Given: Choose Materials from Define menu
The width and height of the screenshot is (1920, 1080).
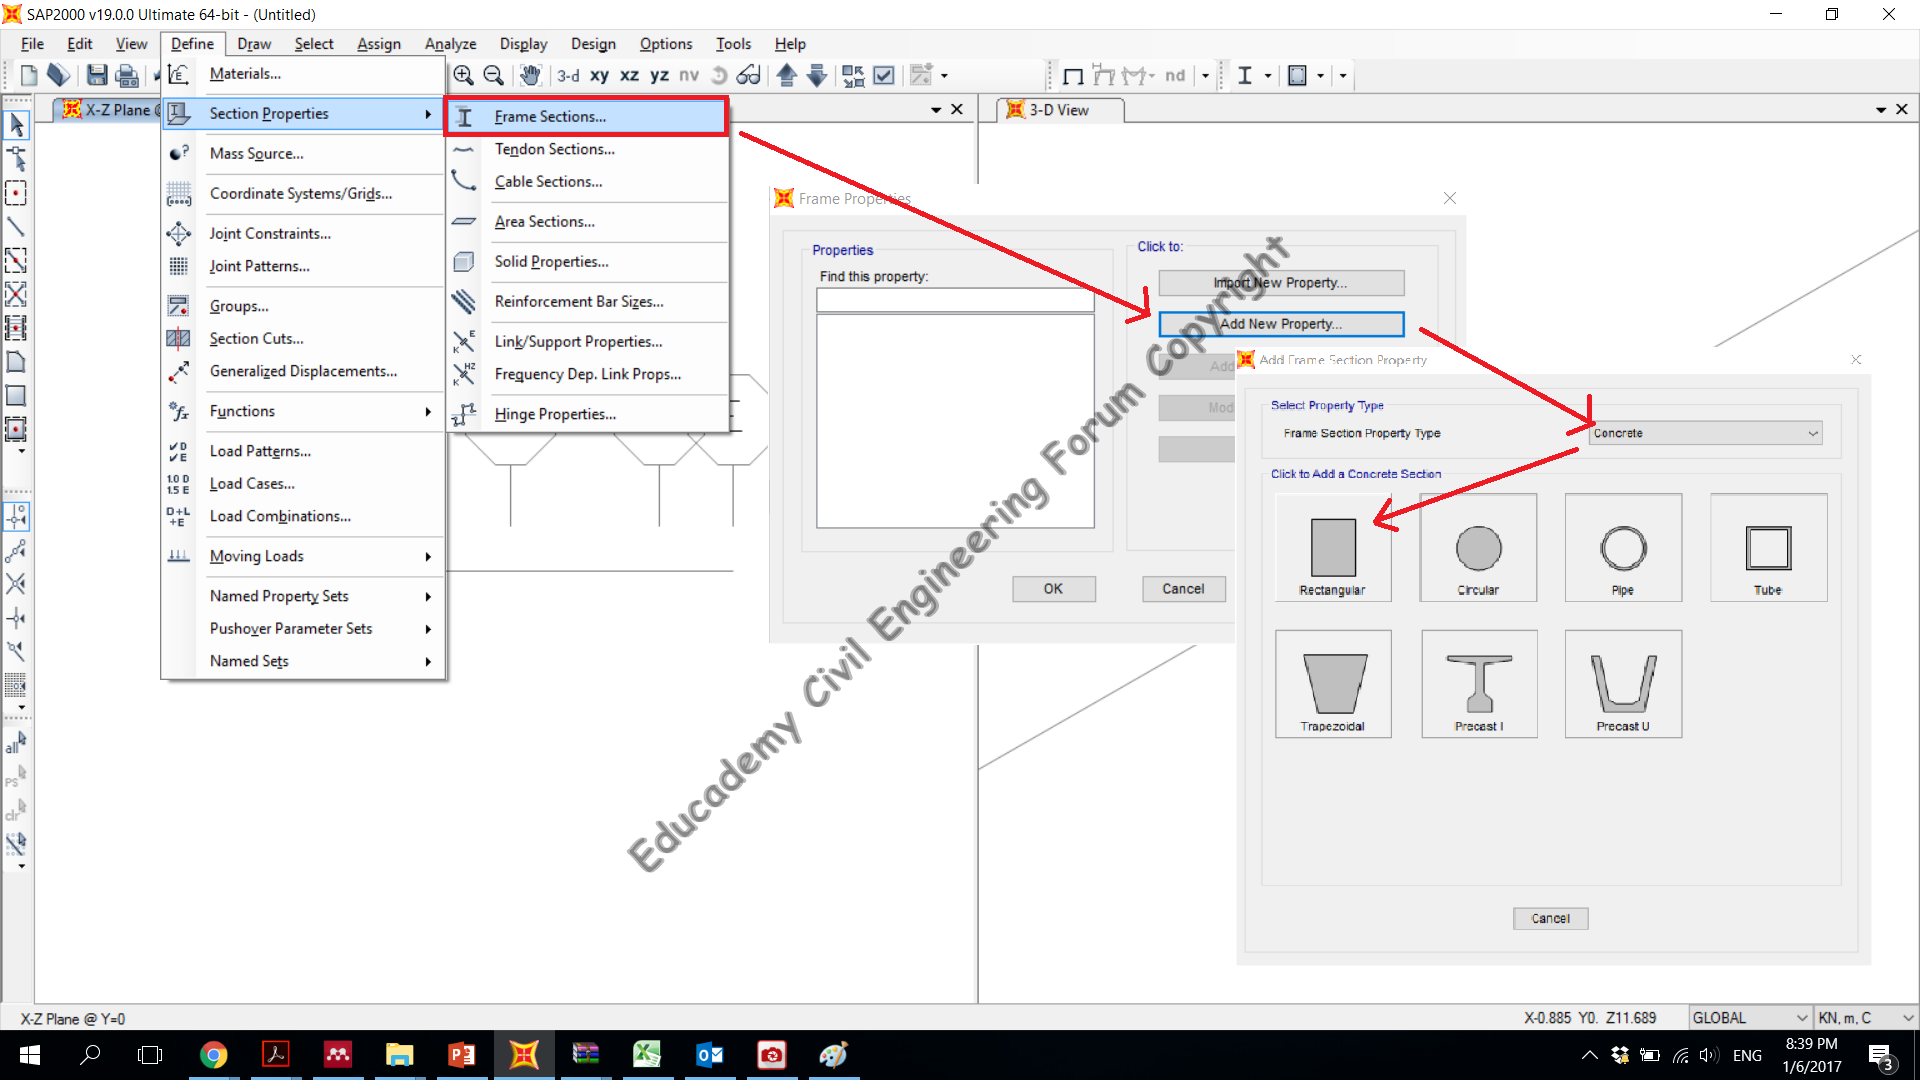Looking at the screenshot, I should coord(304,74).
